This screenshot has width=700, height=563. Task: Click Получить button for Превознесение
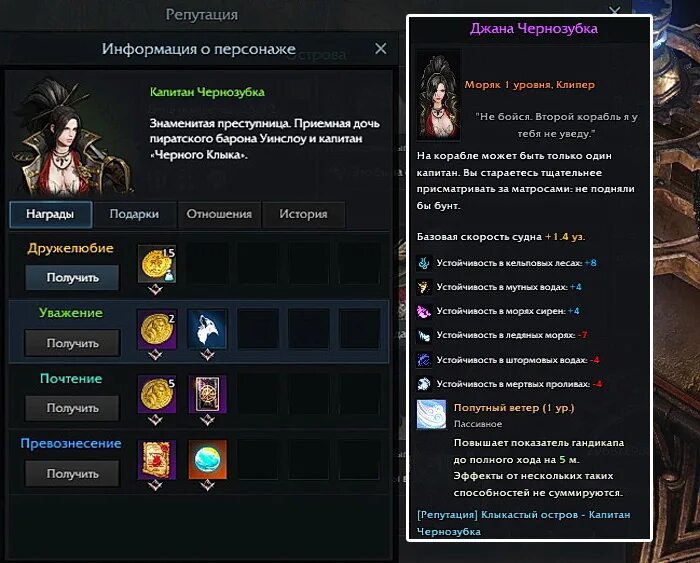point(72,474)
